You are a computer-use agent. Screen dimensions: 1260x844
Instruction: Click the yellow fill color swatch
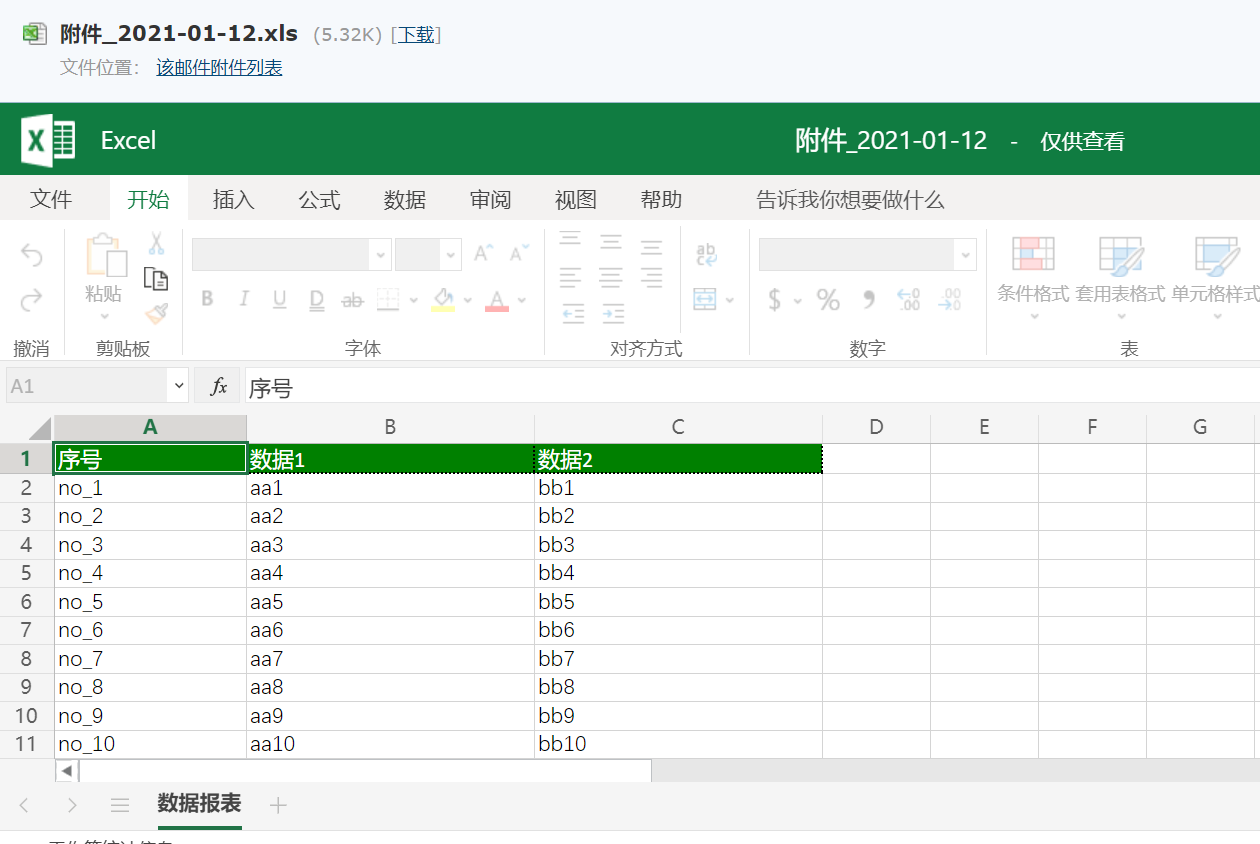[442, 309]
